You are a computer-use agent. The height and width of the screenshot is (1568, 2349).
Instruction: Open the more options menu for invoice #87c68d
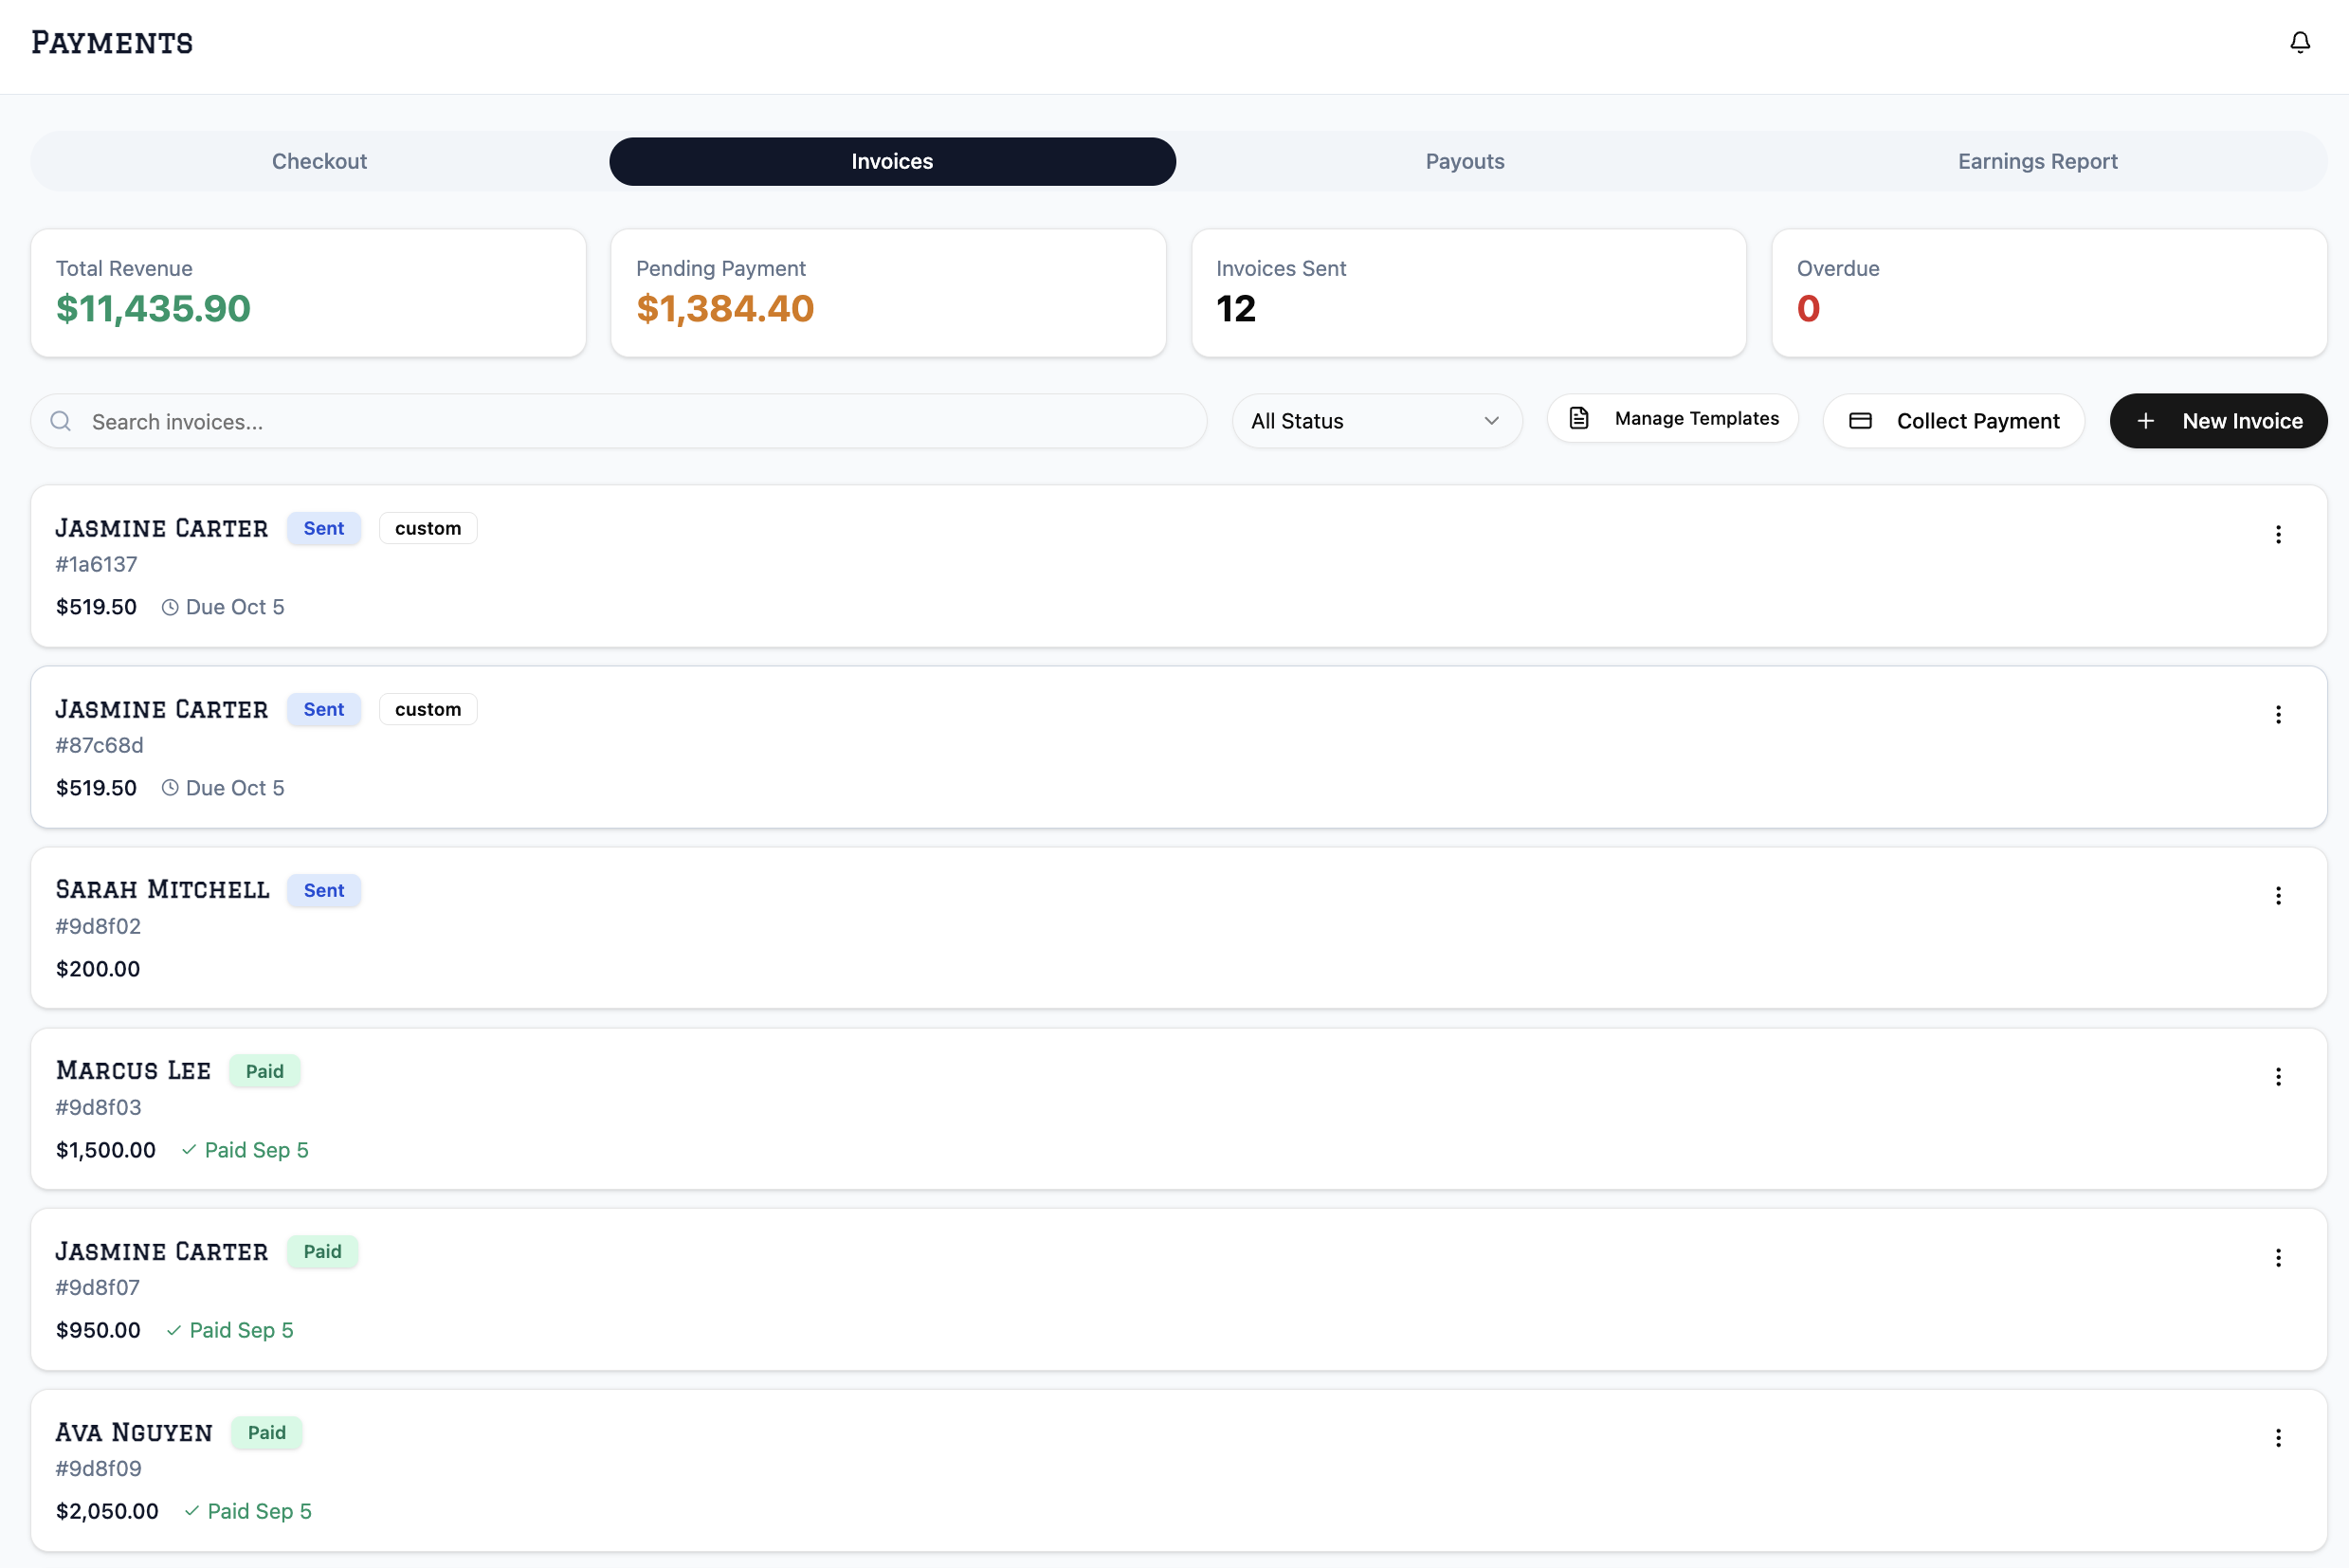coord(2278,714)
